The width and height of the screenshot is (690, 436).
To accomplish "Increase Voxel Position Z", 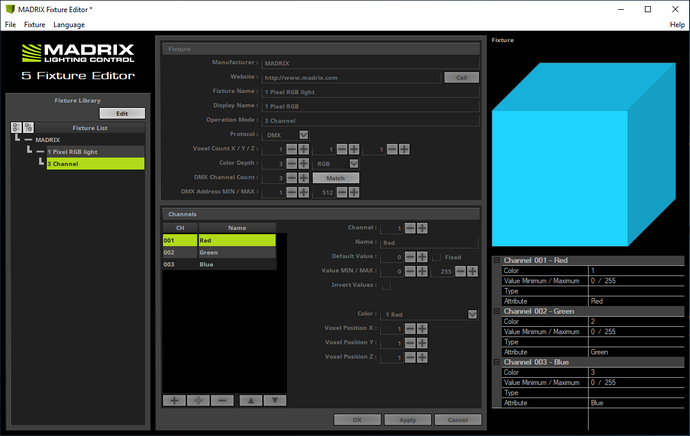I will point(422,357).
